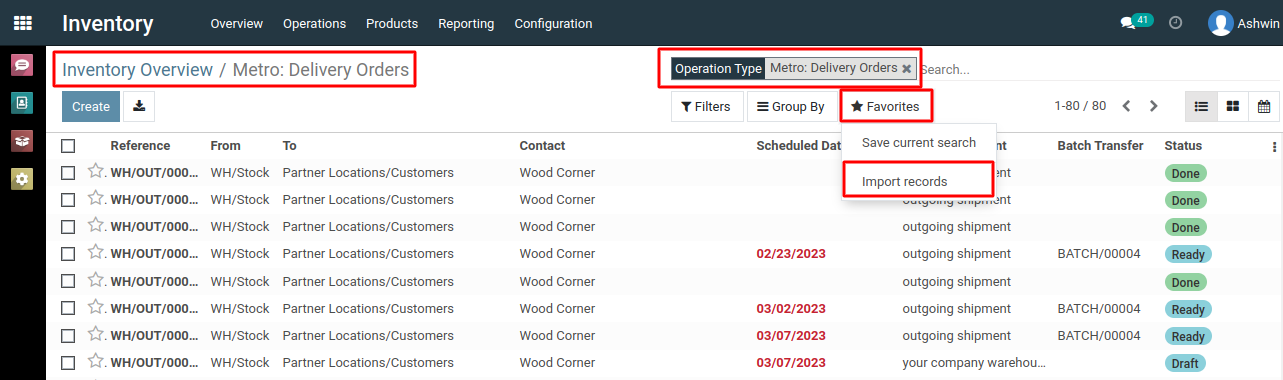Check the first WH/OUT row checkbox

68,173
